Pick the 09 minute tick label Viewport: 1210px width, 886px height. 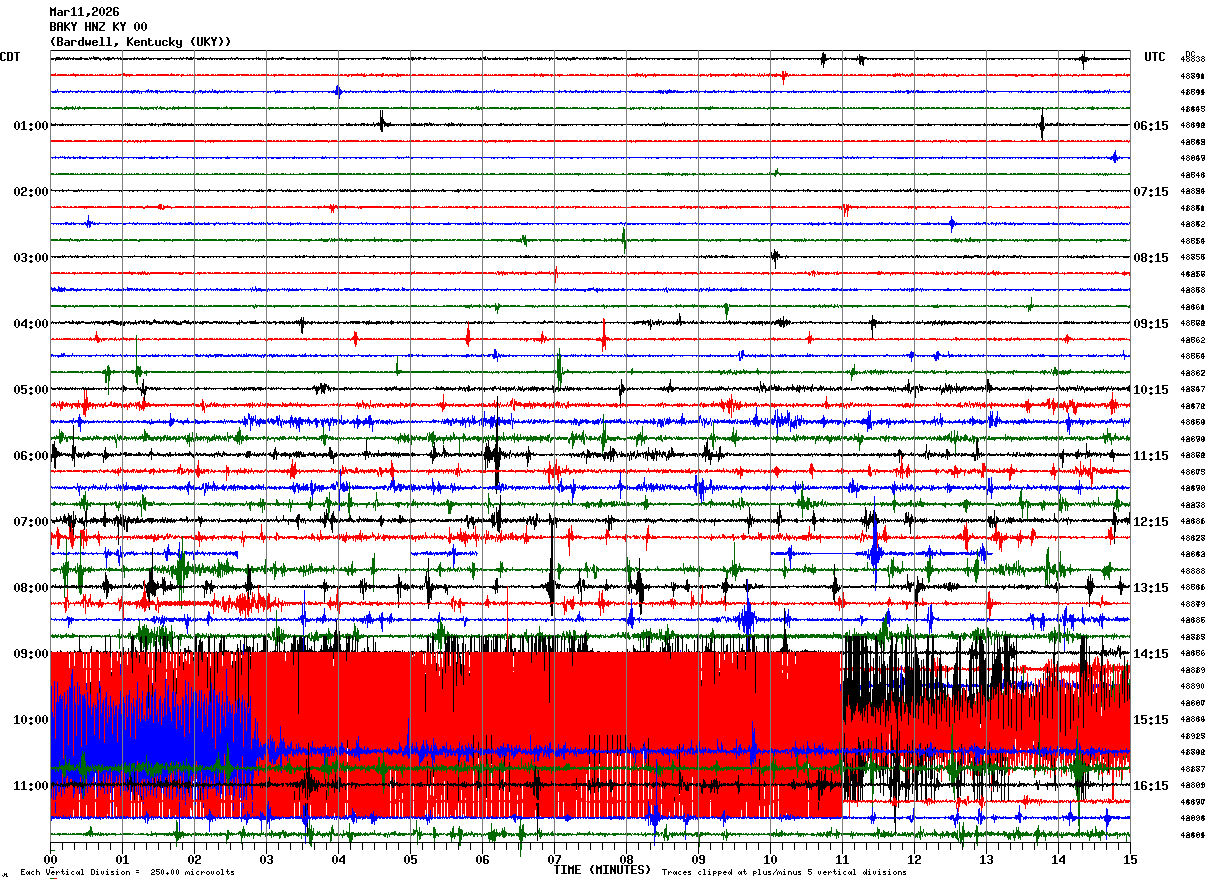(x=699, y=859)
